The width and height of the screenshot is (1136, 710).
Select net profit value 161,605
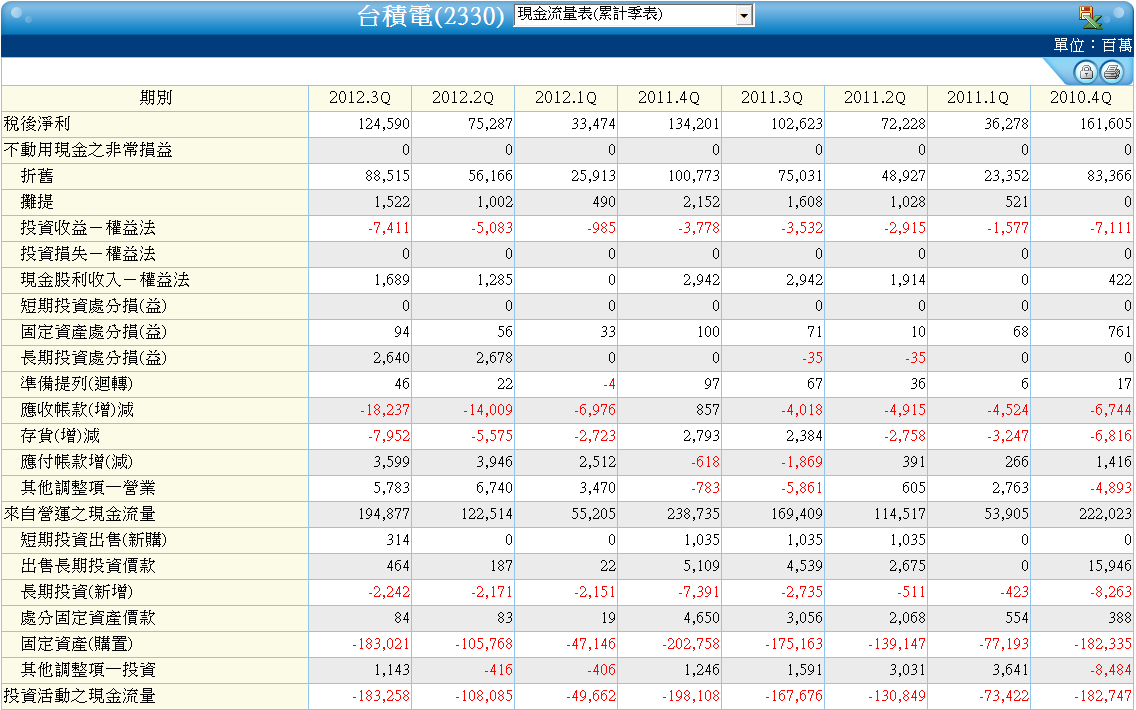pos(1106,125)
